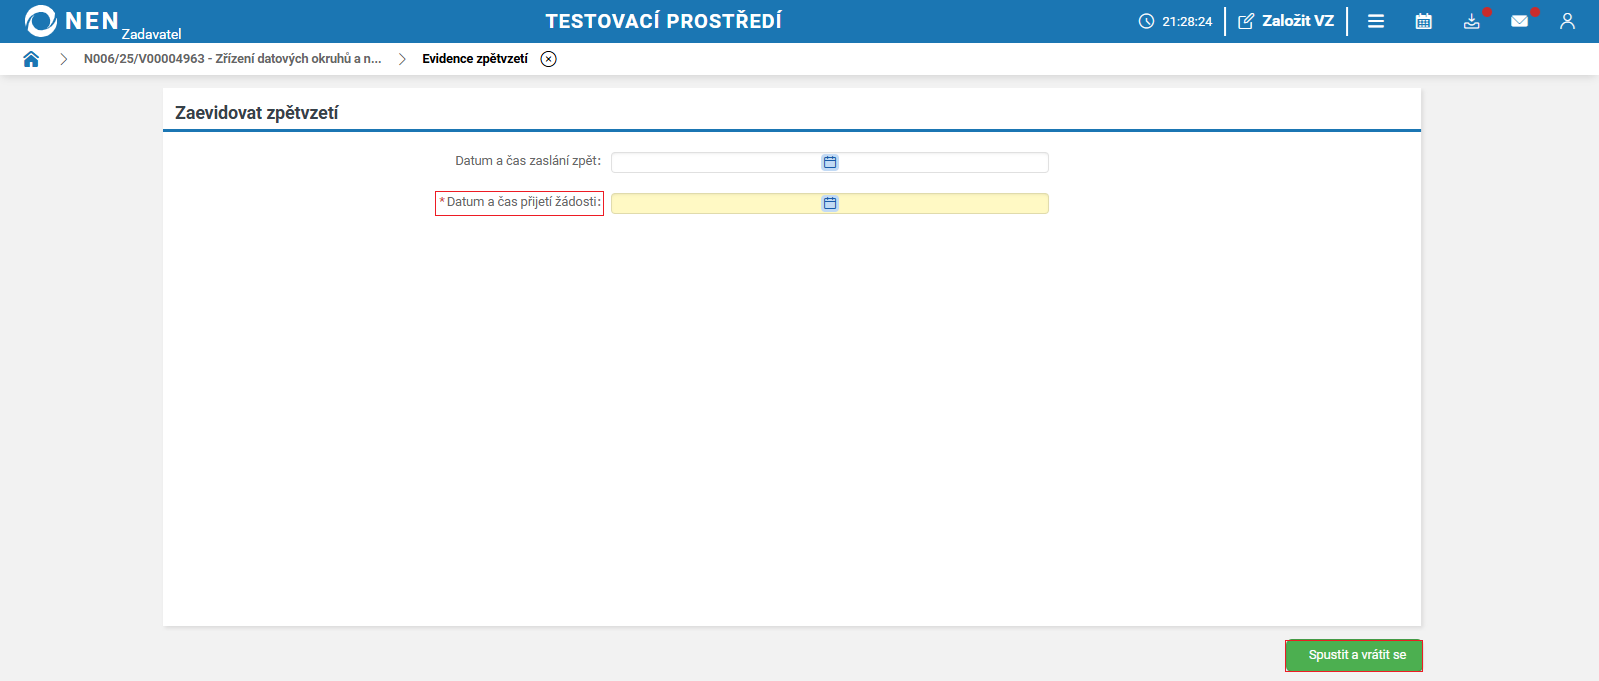Open date picker for Datum a čas přijetí žádosti
Image resolution: width=1599 pixels, height=681 pixels.
point(830,203)
